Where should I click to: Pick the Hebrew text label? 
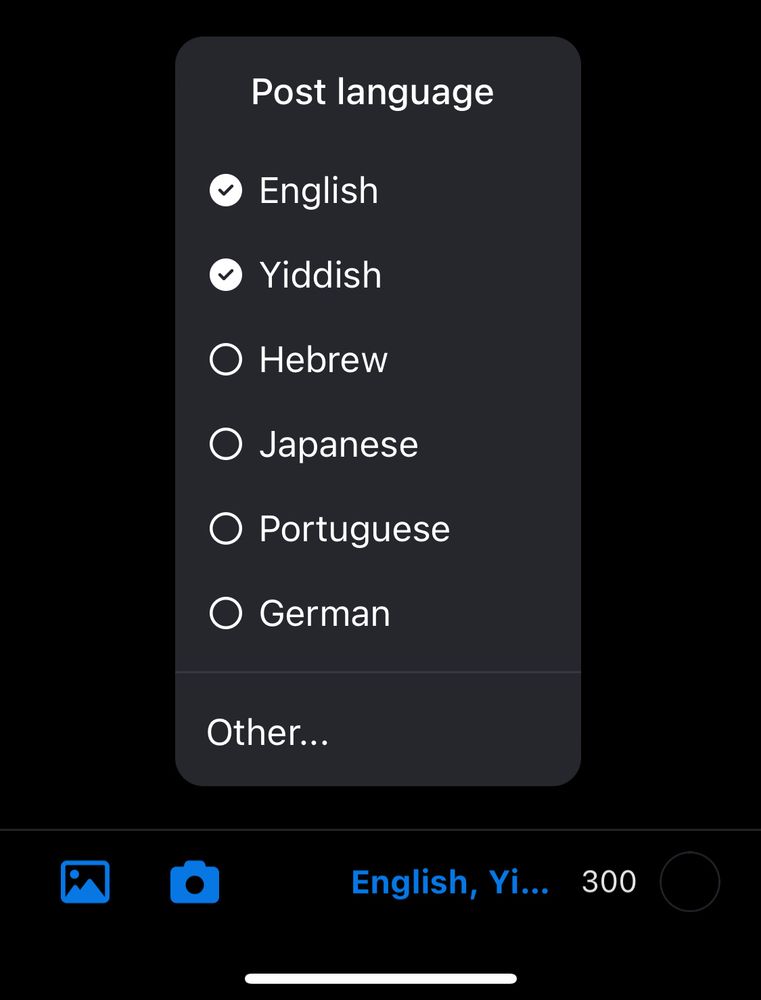(x=323, y=360)
